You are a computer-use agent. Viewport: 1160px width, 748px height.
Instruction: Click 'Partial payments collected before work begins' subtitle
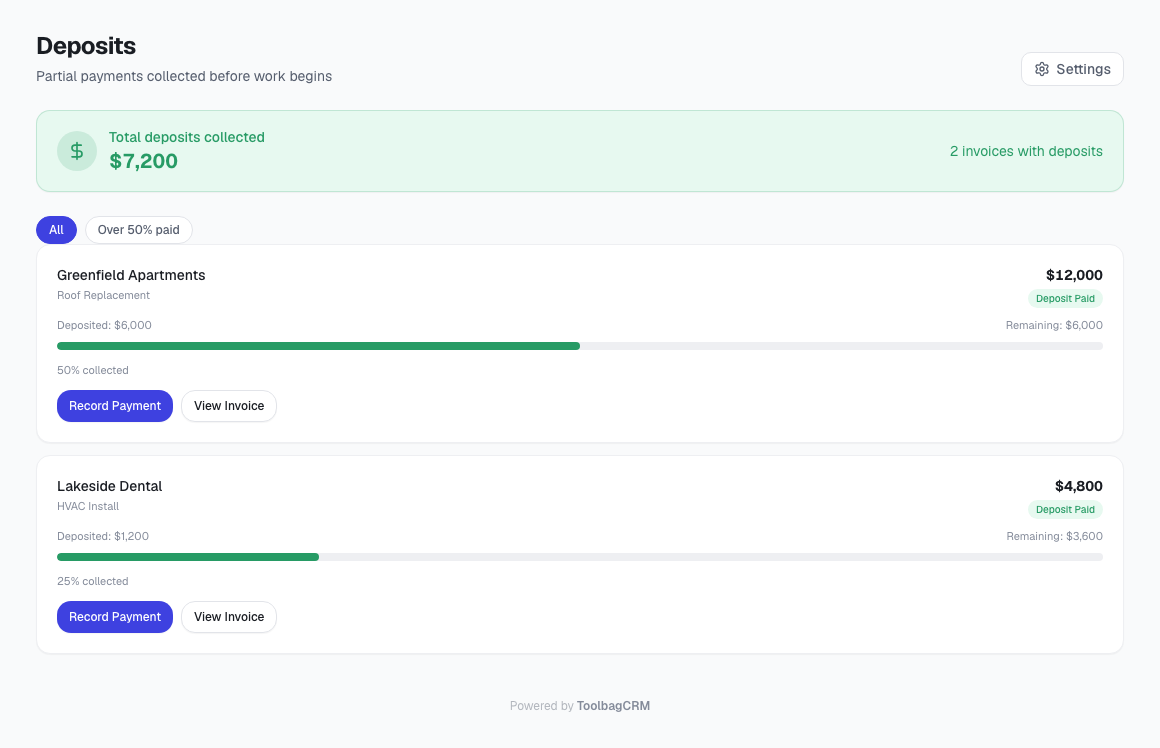[x=184, y=76]
